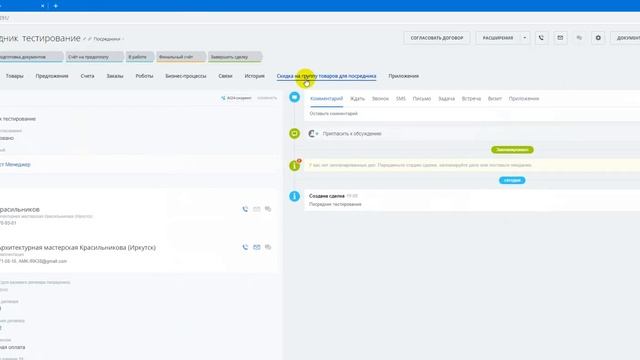Open the Счета tab

[x=87, y=76]
